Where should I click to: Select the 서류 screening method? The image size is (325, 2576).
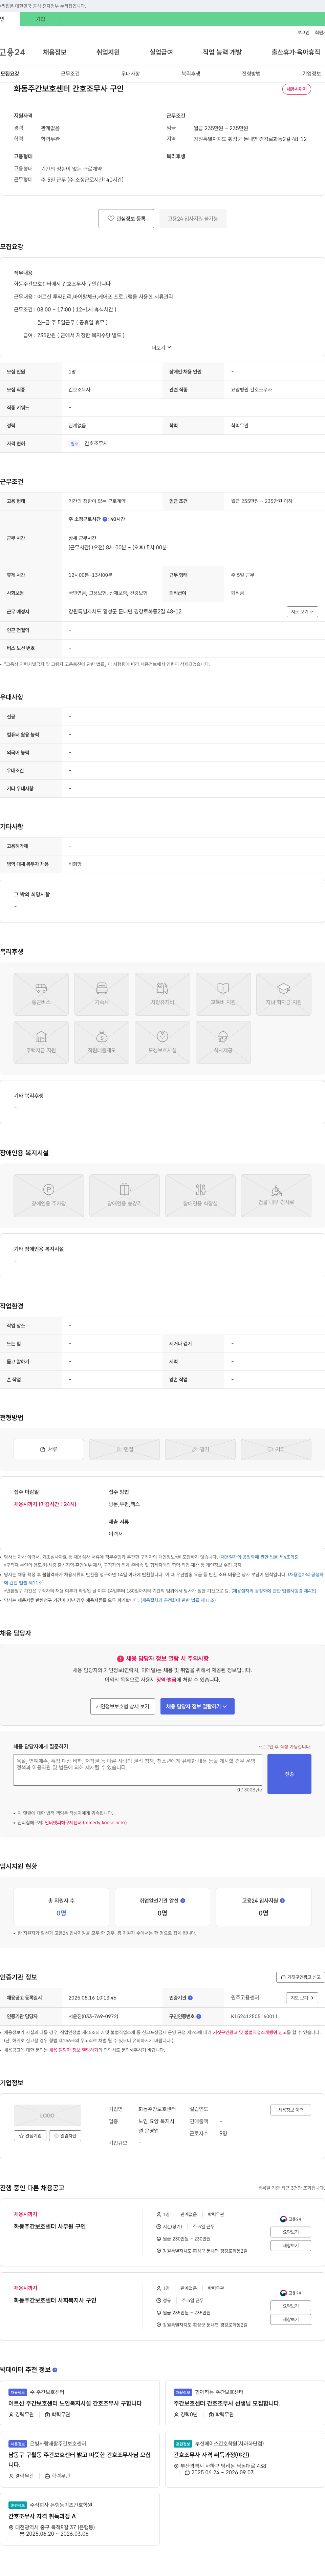[x=49, y=1449]
